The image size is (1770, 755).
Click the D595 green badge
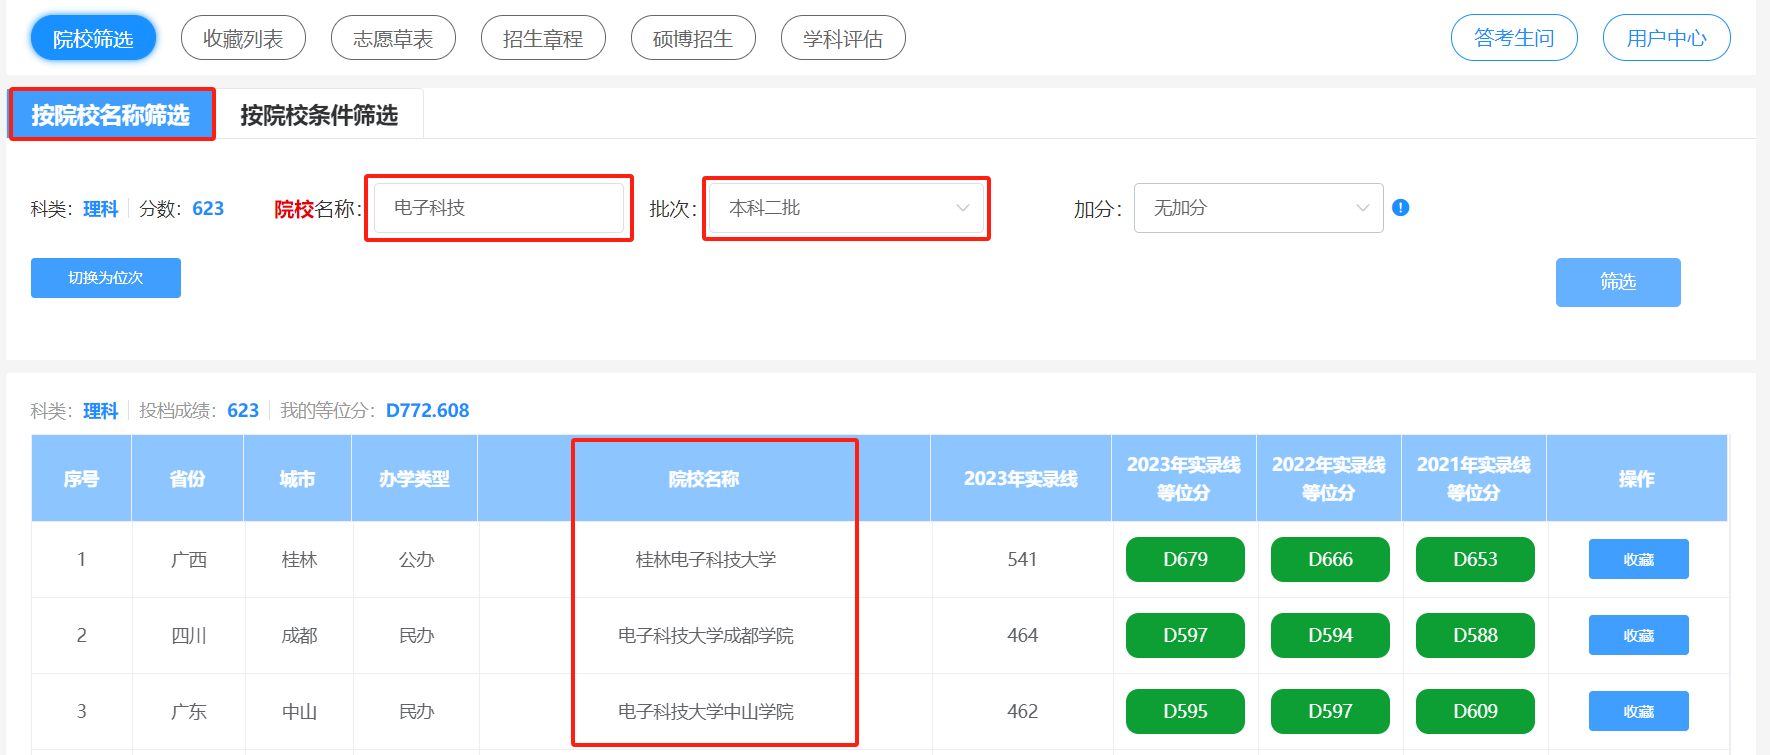1185,711
